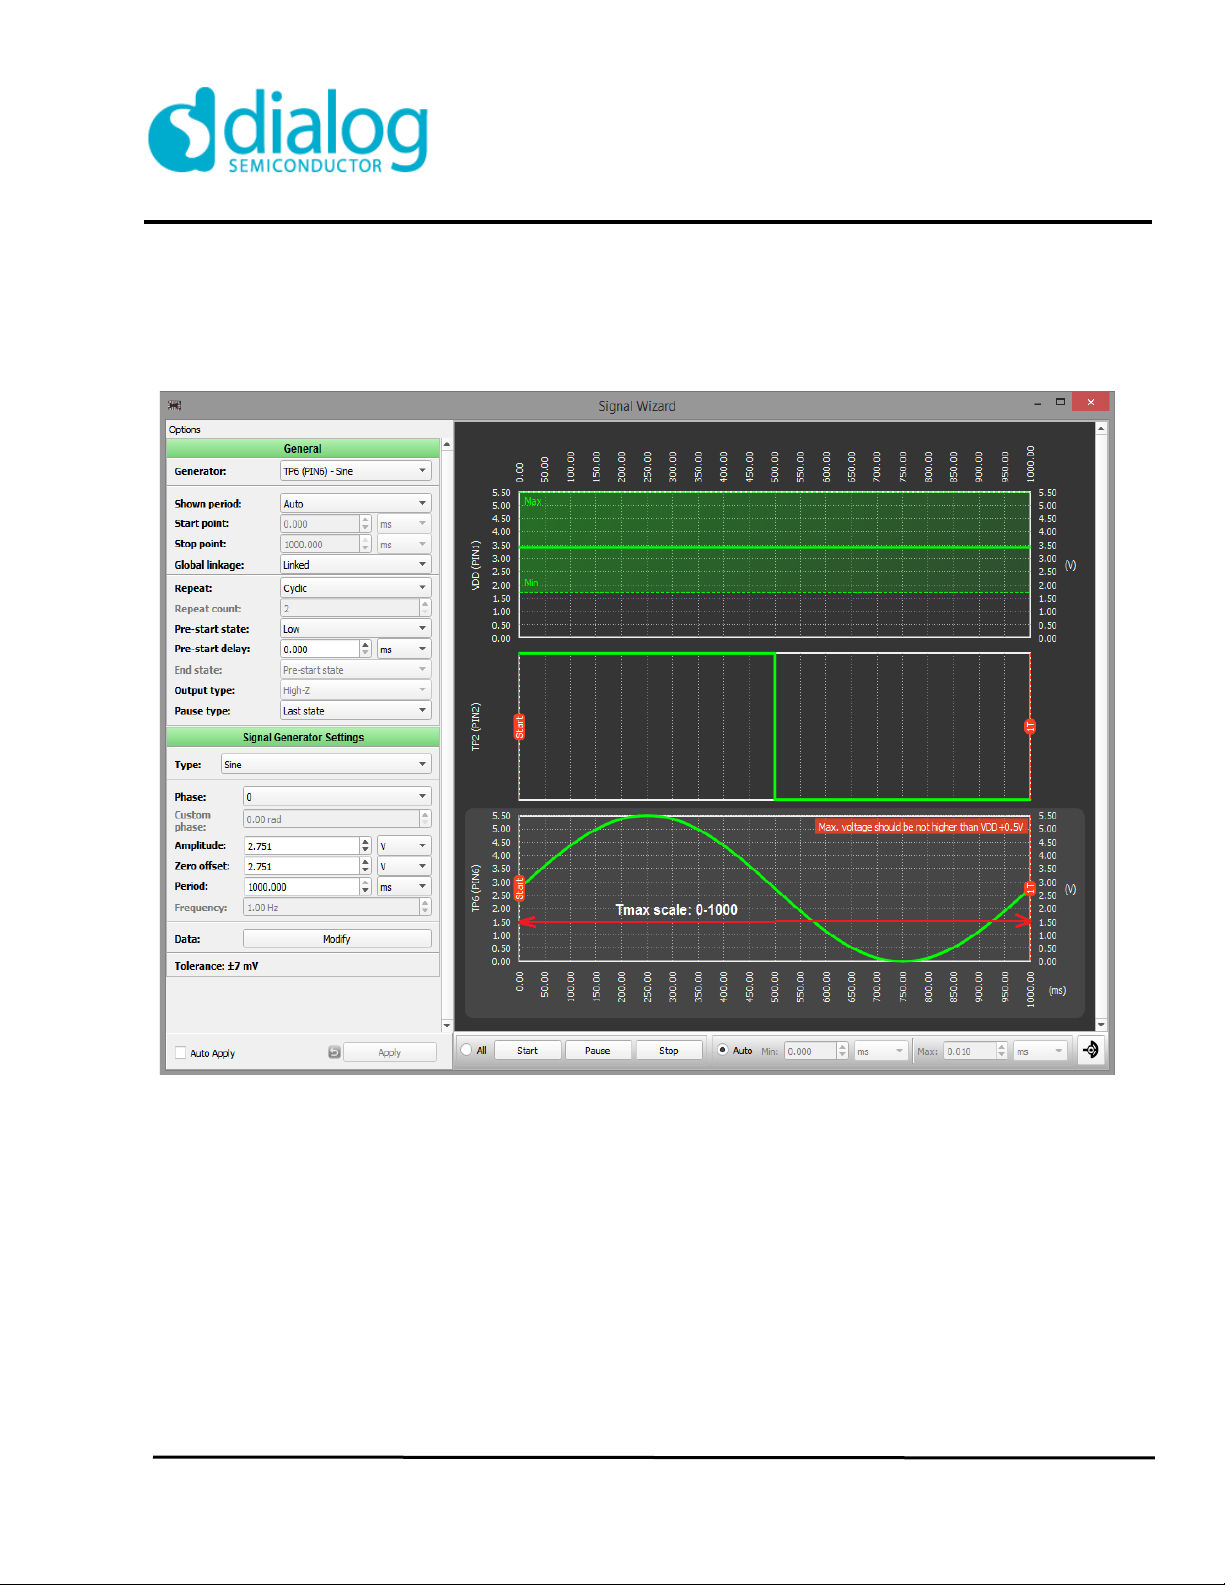This screenshot has height=1585, width=1225.
Task: Enable the Auto Apply checkbox
Action: tap(181, 1053)
